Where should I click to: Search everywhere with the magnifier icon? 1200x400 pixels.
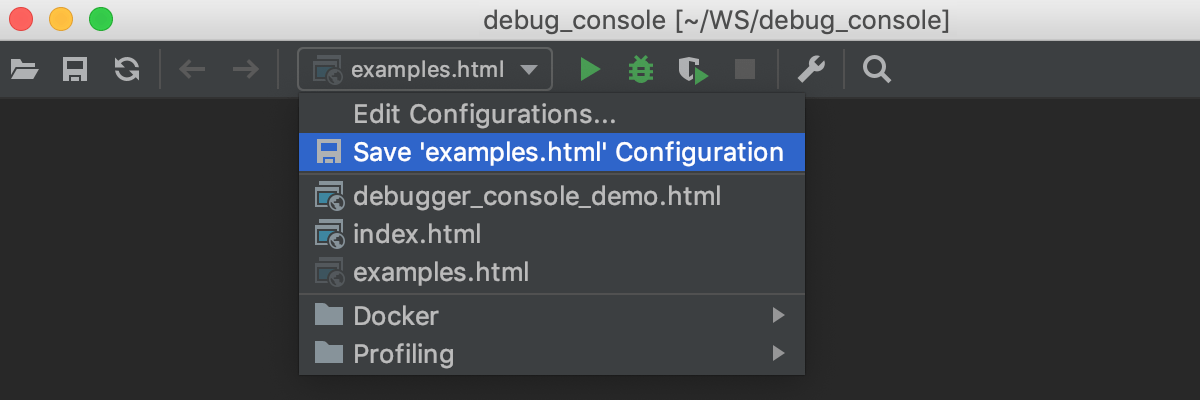(x=877, y=69)
